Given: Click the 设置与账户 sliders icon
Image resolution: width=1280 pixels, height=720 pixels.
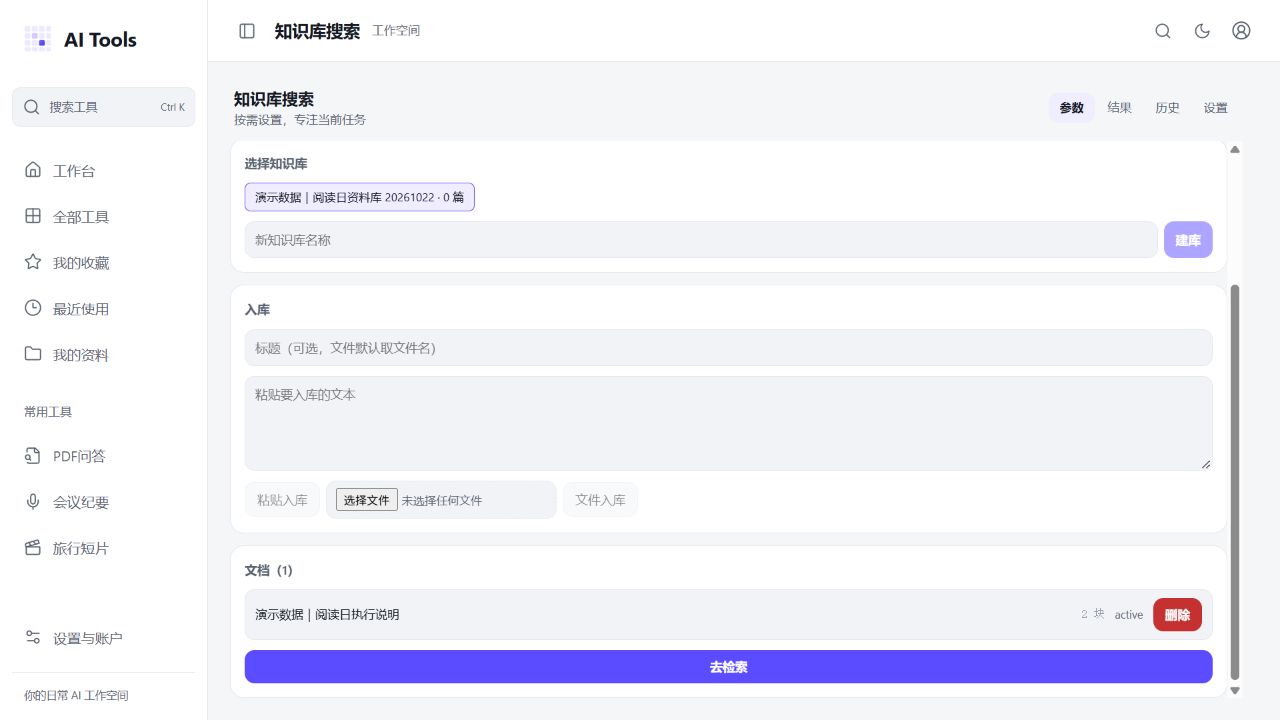Looking at the screenshot, I should tap(33, 638).
